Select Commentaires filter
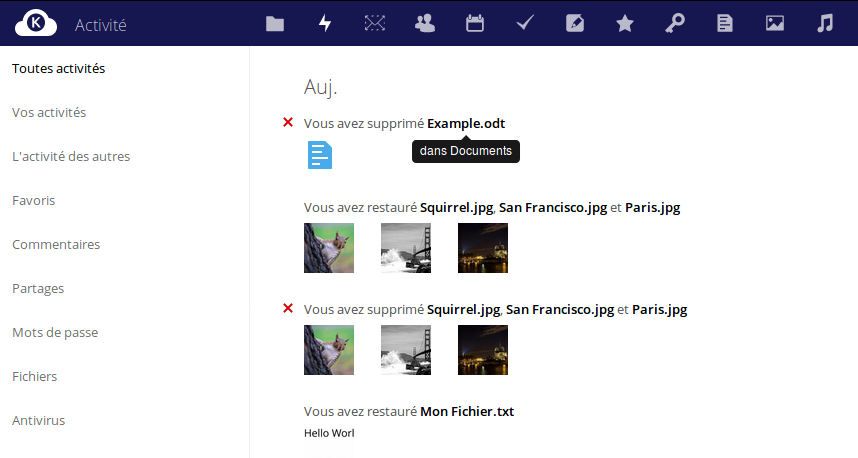The height and width of the screenshot is (458, 858). 56,245
